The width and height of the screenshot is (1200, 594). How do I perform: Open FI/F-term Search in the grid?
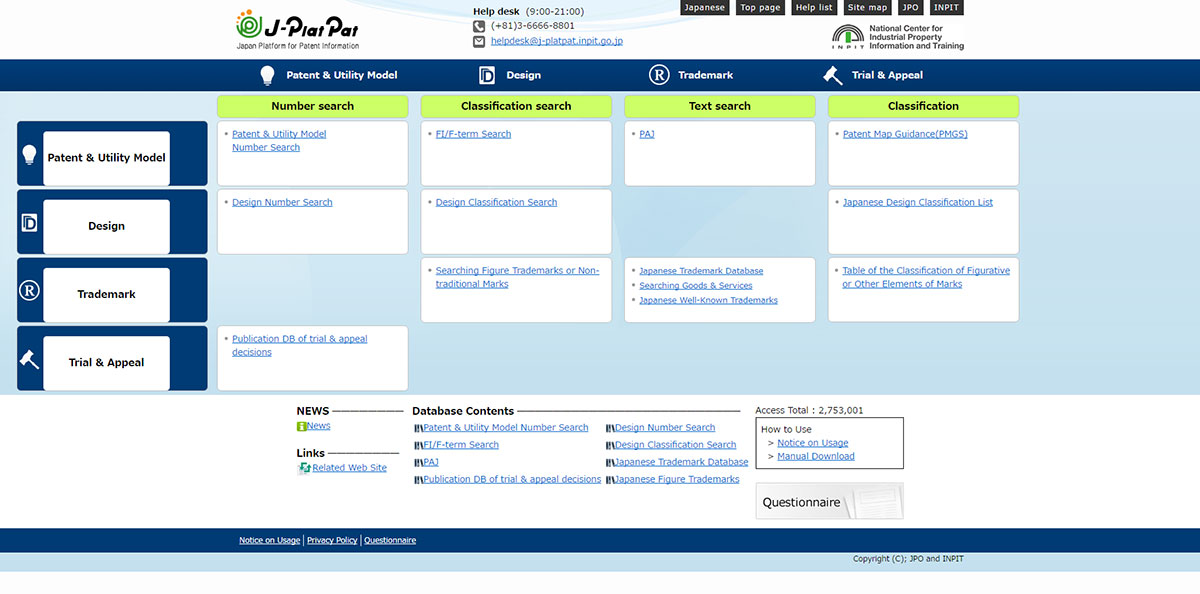(473, 134)
